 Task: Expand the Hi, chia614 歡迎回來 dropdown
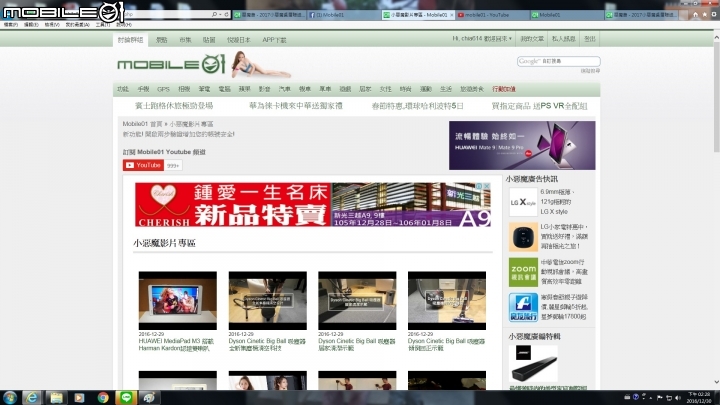(482, 39)
